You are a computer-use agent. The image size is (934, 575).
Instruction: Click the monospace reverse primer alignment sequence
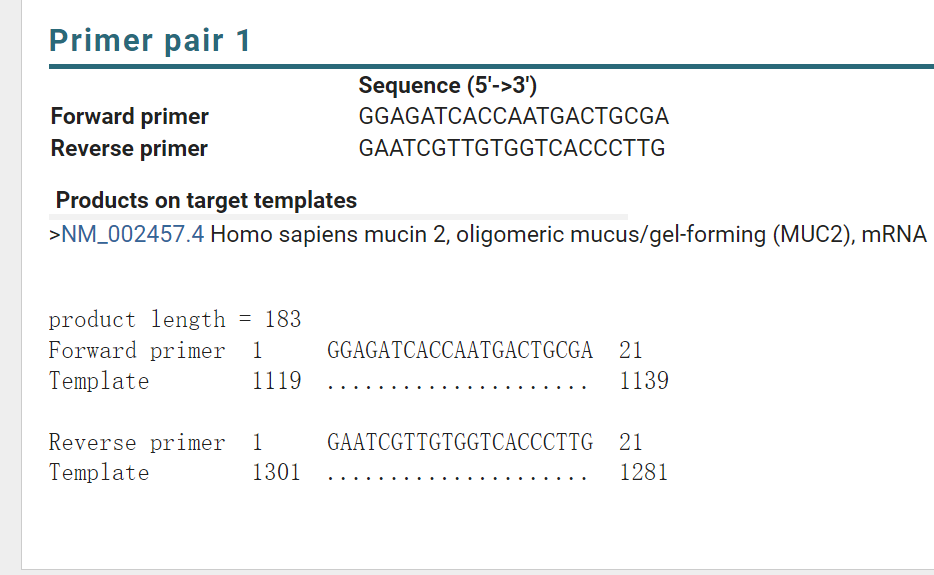(460, 442)
